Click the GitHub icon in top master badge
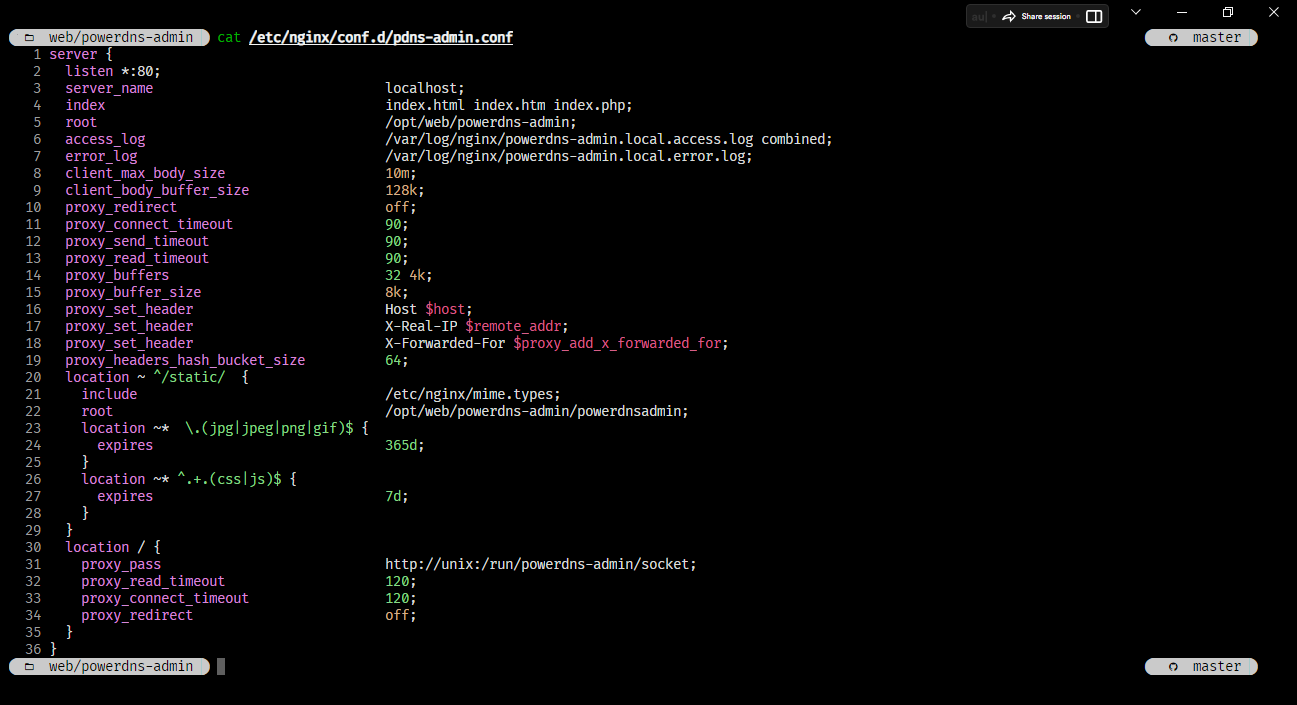 pyautogui.click(x=1175, y=38)
